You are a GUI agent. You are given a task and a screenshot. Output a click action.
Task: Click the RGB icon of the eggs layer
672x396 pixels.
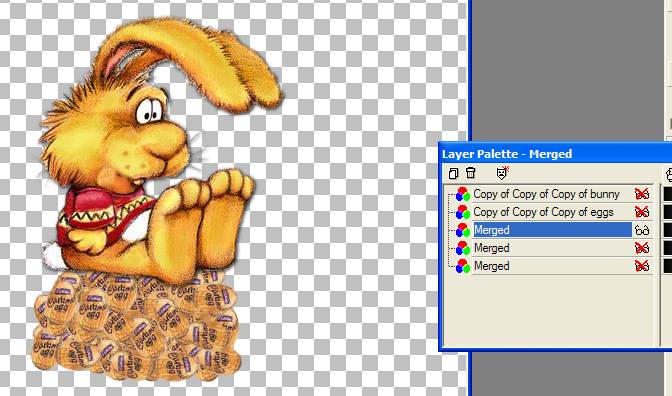462,212
